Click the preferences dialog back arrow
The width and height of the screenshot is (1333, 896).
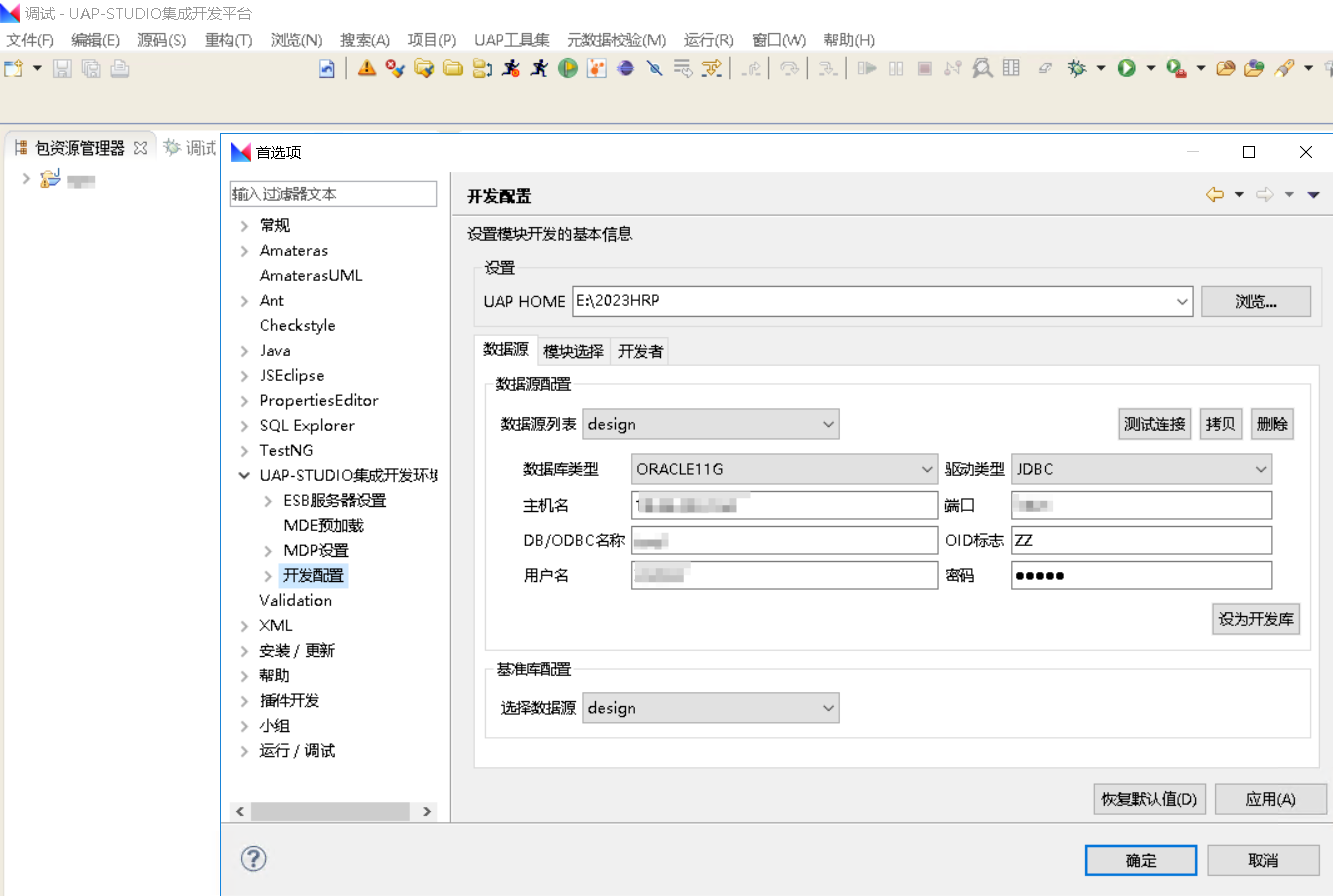[1215, 195]
